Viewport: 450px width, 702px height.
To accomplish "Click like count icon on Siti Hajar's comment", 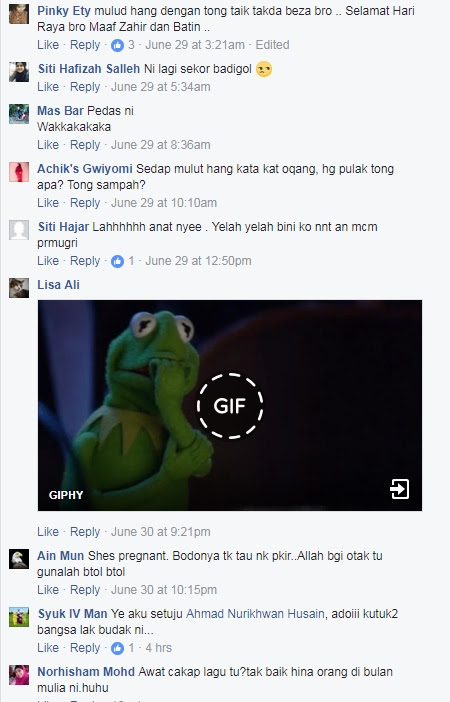I will pos(117,261).
